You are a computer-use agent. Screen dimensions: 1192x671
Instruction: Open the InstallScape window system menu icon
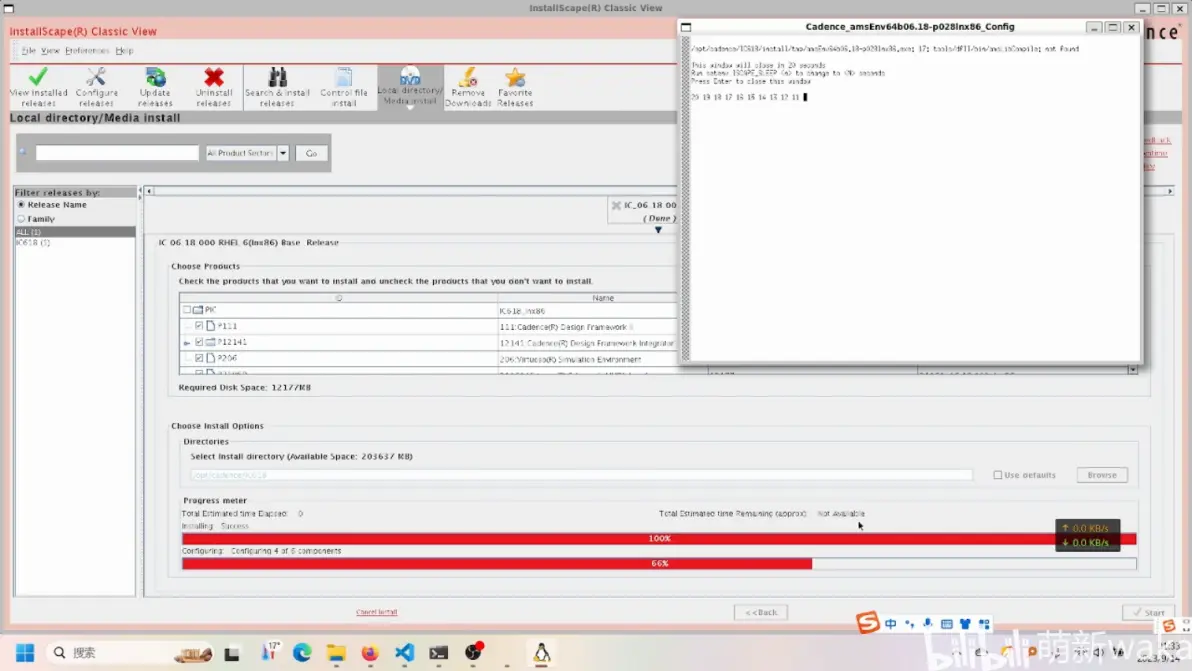(x=9, y=8)
